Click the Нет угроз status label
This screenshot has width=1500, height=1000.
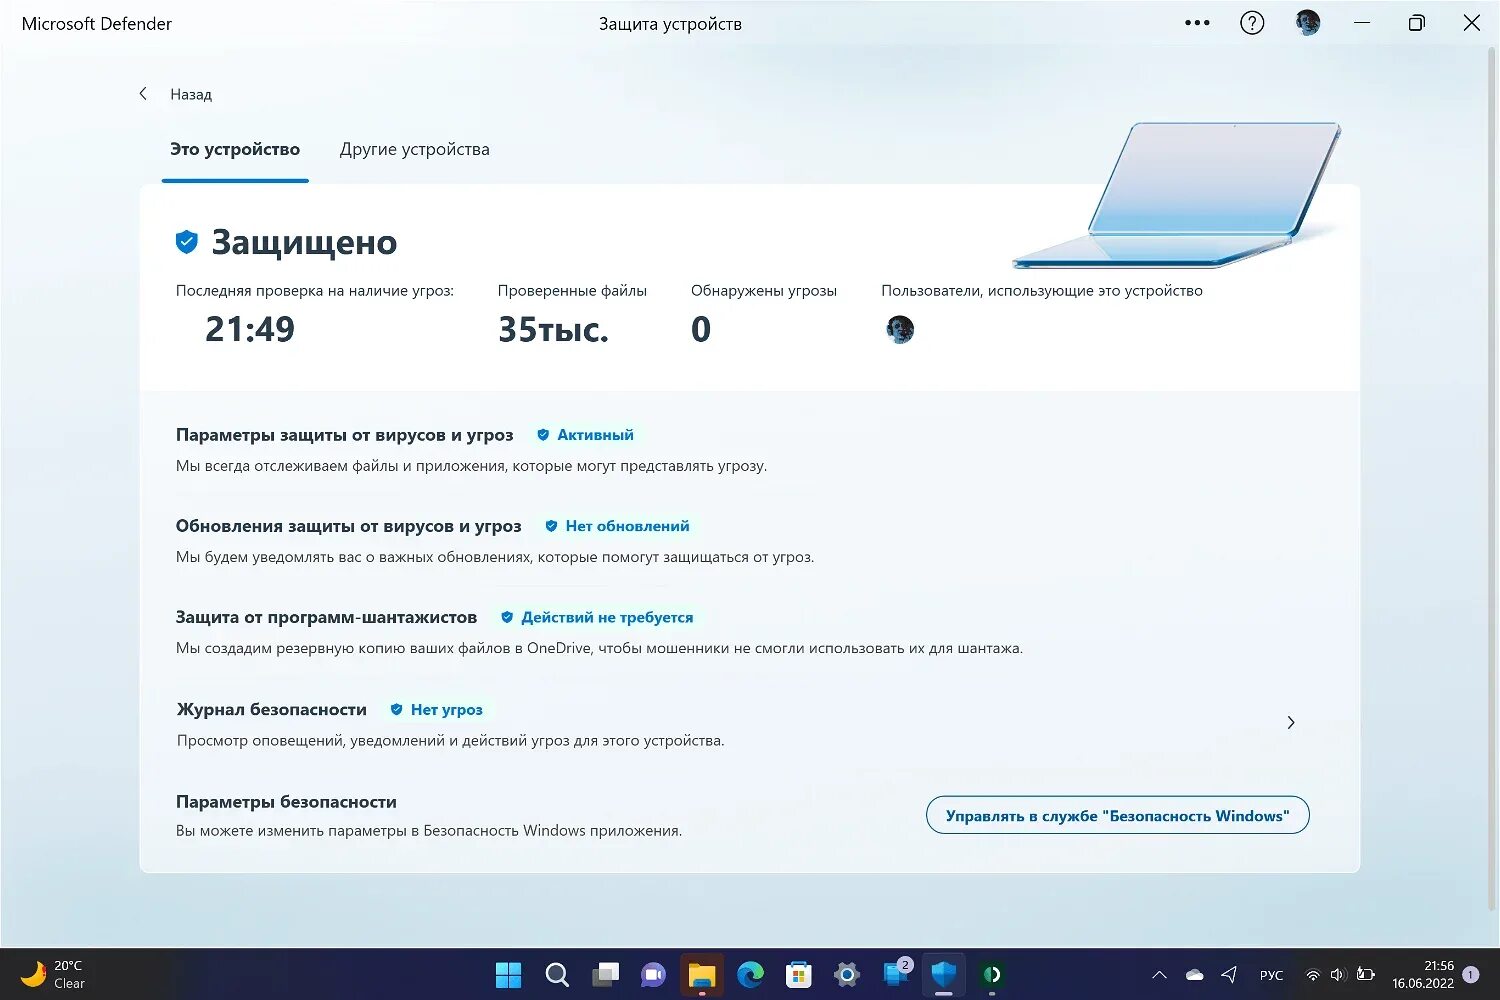tap(446, 710)
